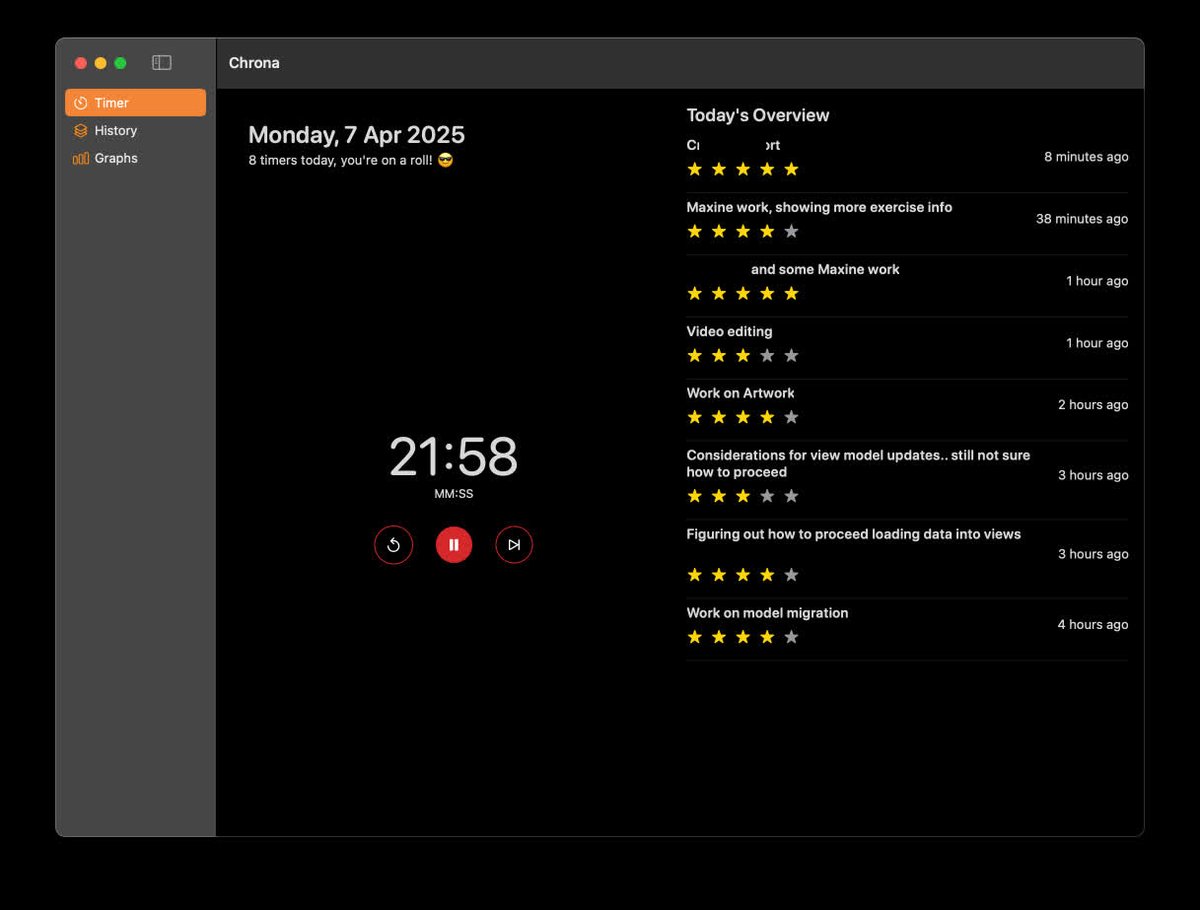Open the Work on model migration entry

pos(768,613)
